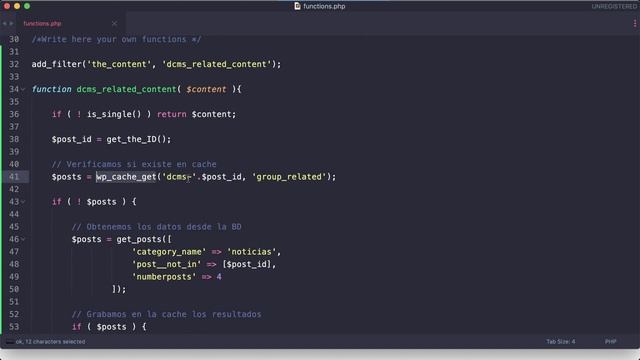Click the 'Verificamos si existe en cache' comment
The image size is (640, 360).
[x=134, y=164]
